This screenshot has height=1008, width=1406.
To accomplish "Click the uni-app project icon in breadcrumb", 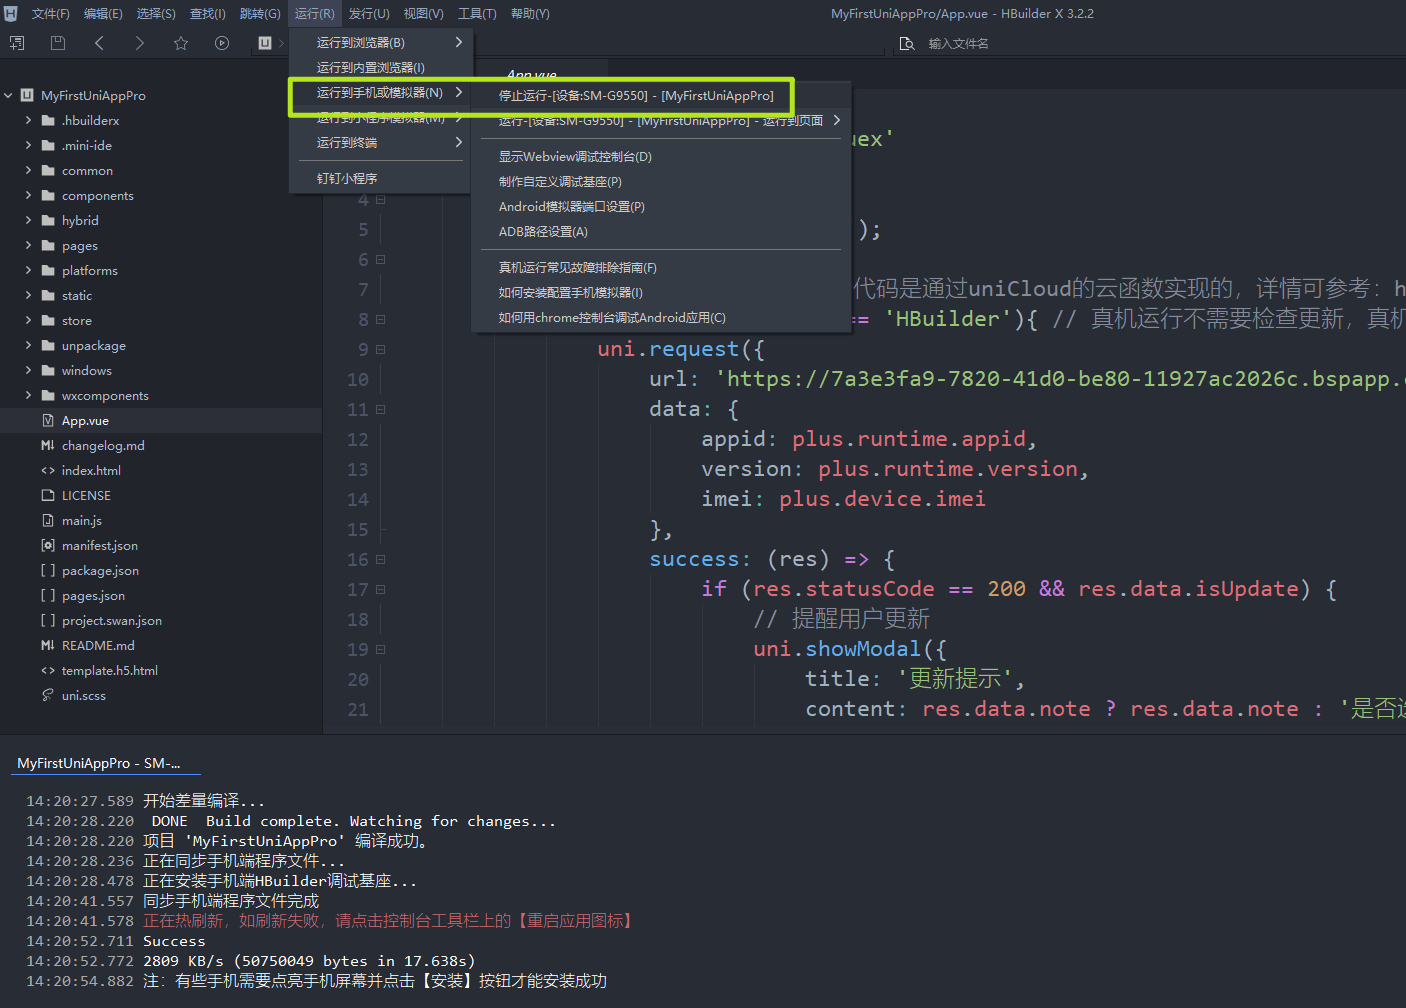I will tap(265, 43).
